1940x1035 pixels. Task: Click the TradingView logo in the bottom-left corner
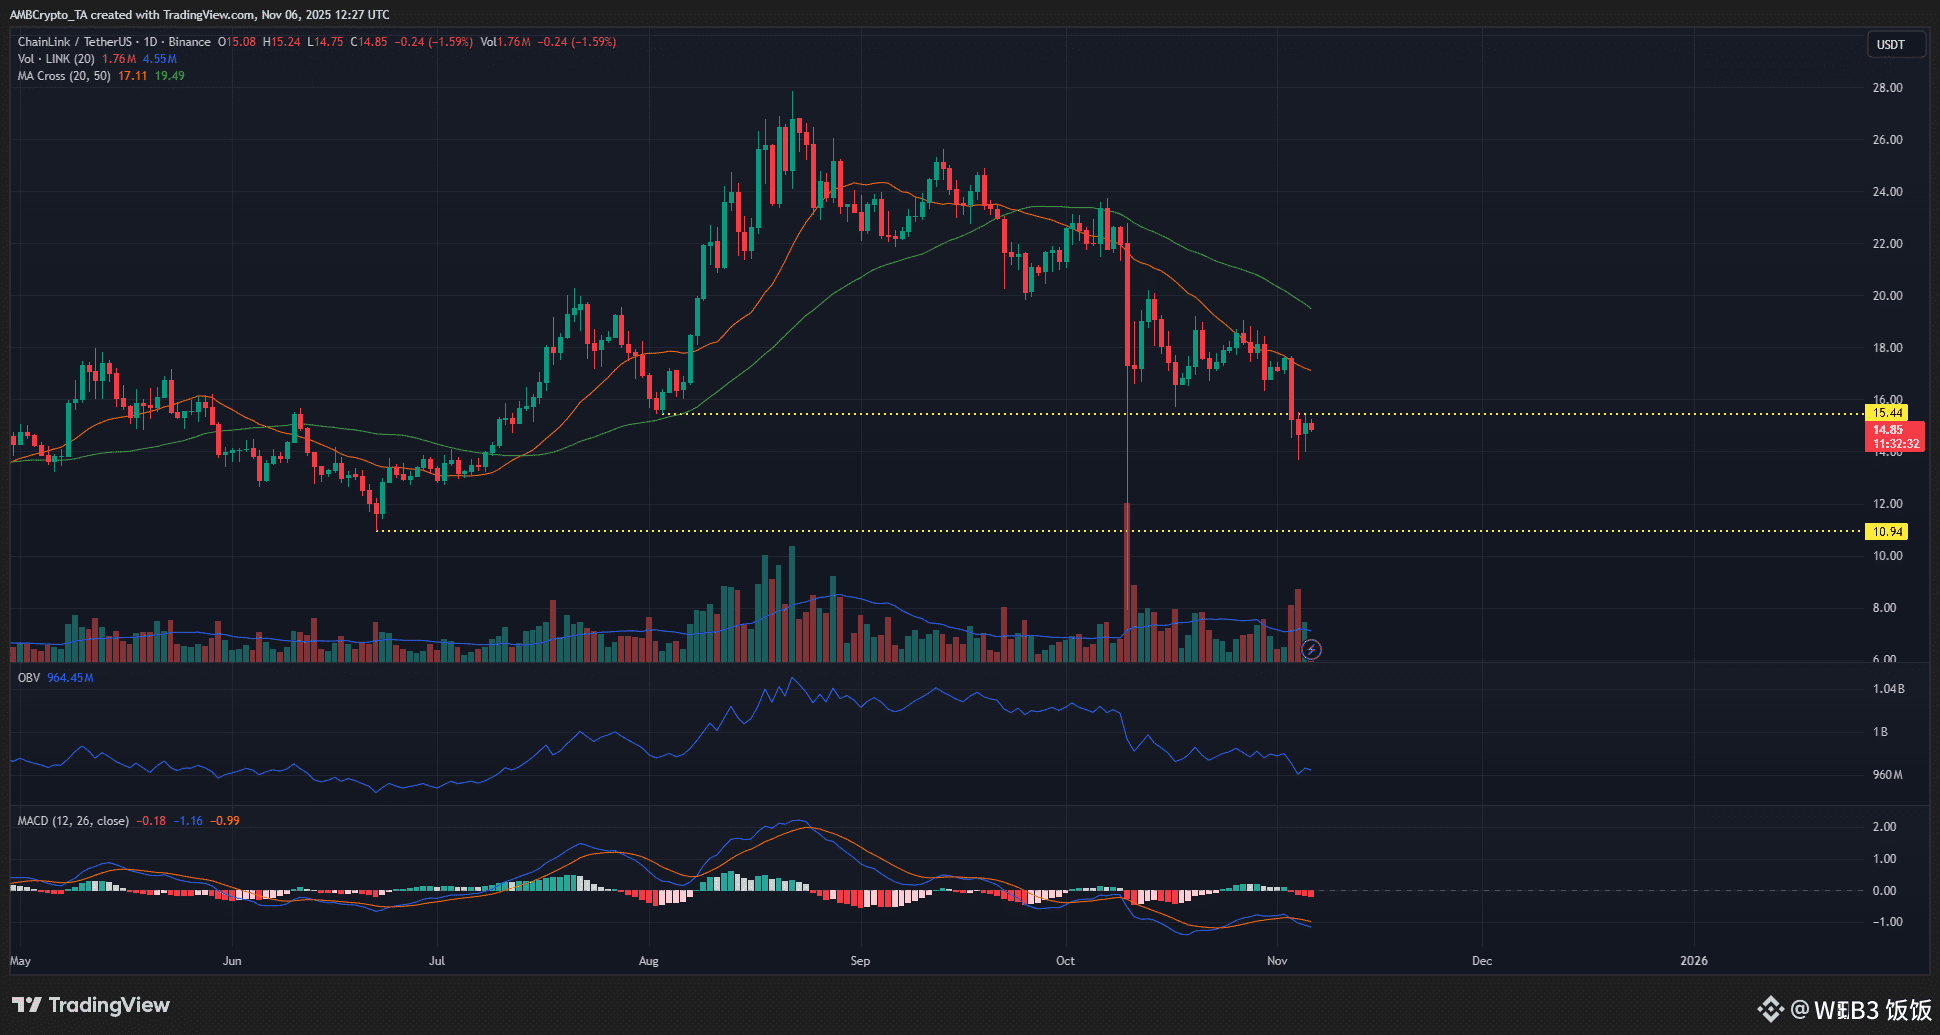click(x=90, y=1004)
